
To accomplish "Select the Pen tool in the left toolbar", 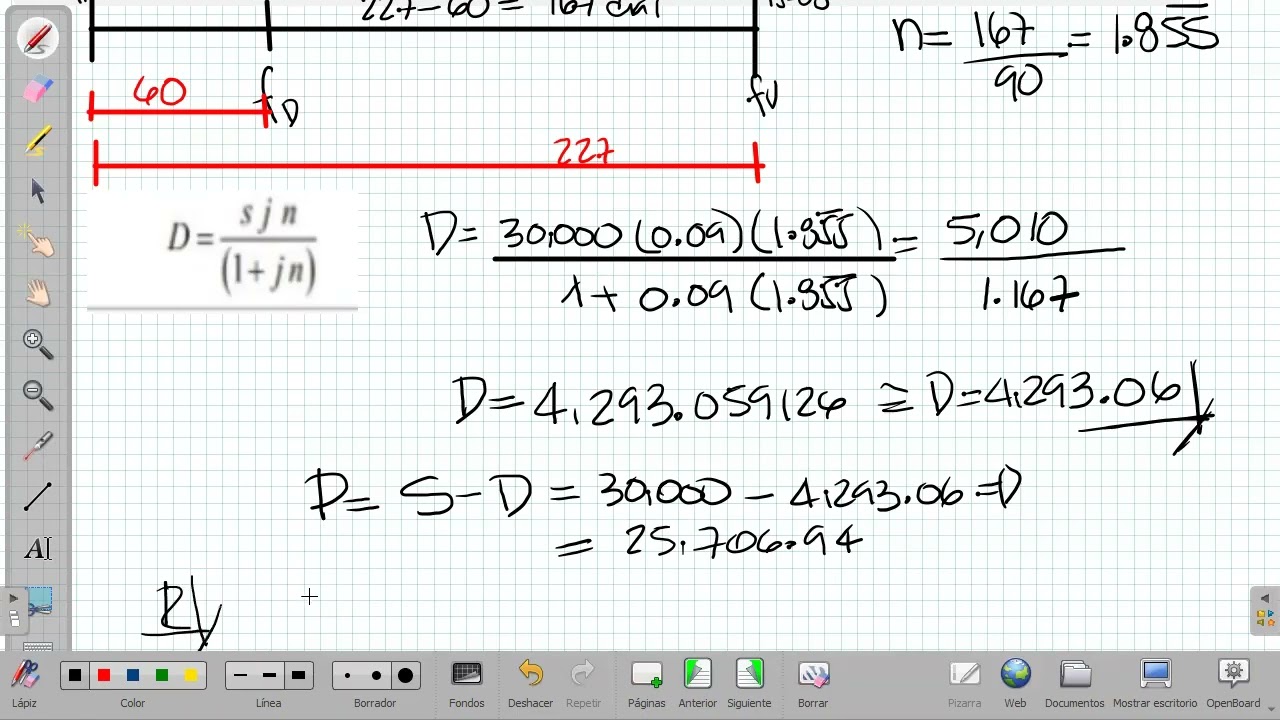I will 38,39.
